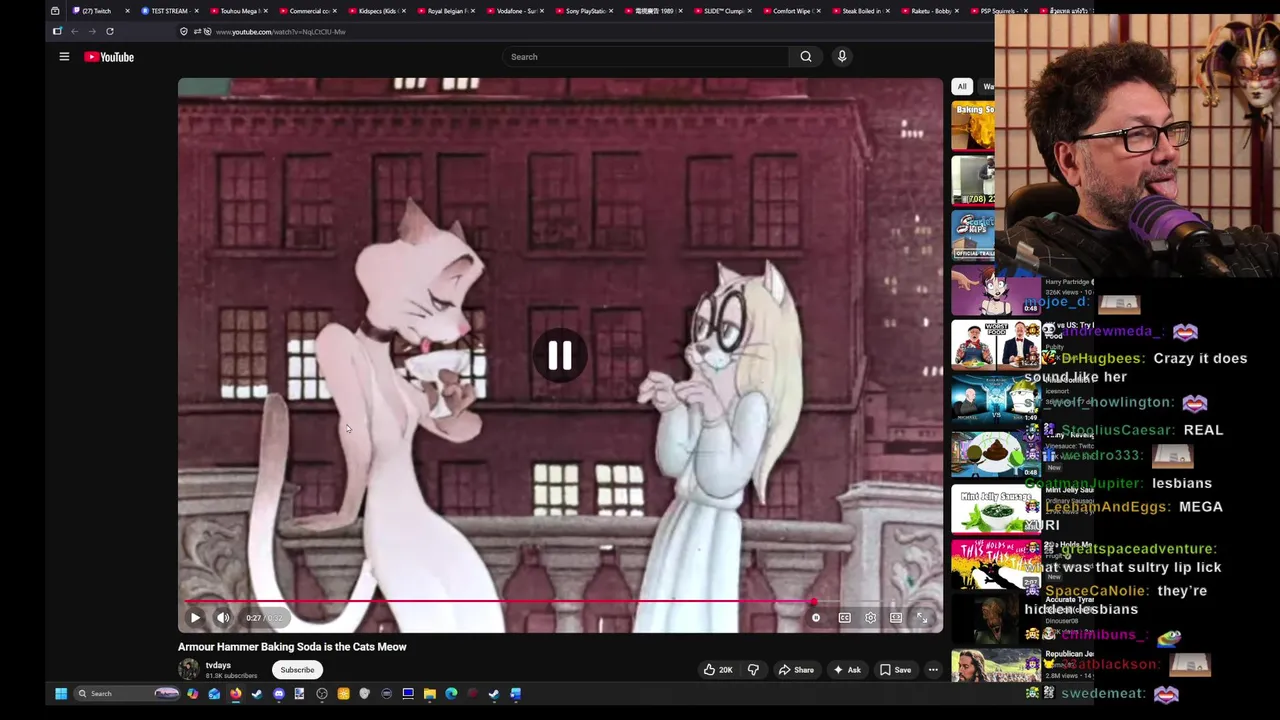Close the (27) Twitch tab
The width and height of the screenshot is (1280, 720).
tap(127, 11)
